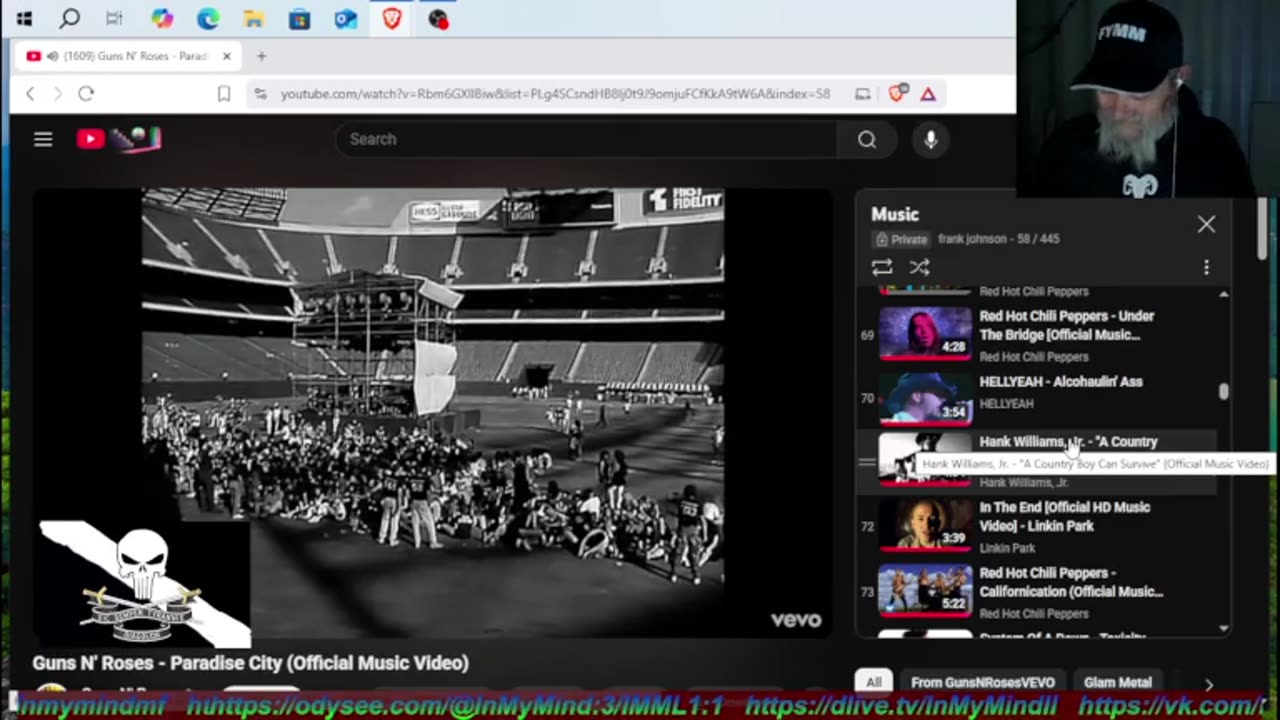Image resolution: width=1280 pixels, height=720 pixels.
Task: Click the Music playlist title
Action: coord(895,214)
